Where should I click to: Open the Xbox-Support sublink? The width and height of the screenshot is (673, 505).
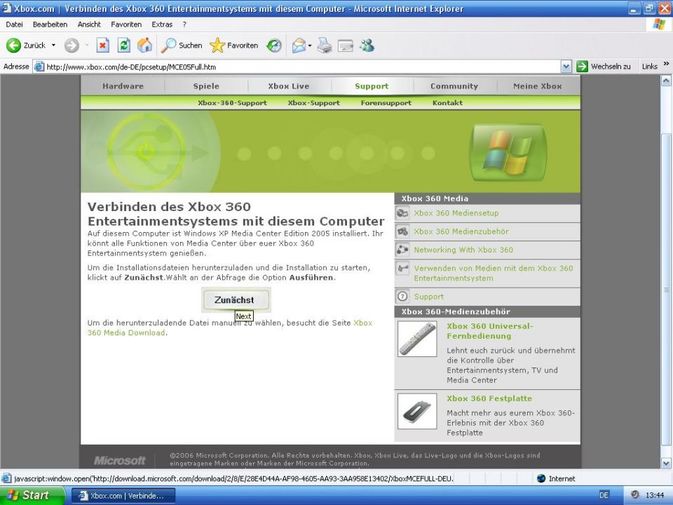[314, 103]
